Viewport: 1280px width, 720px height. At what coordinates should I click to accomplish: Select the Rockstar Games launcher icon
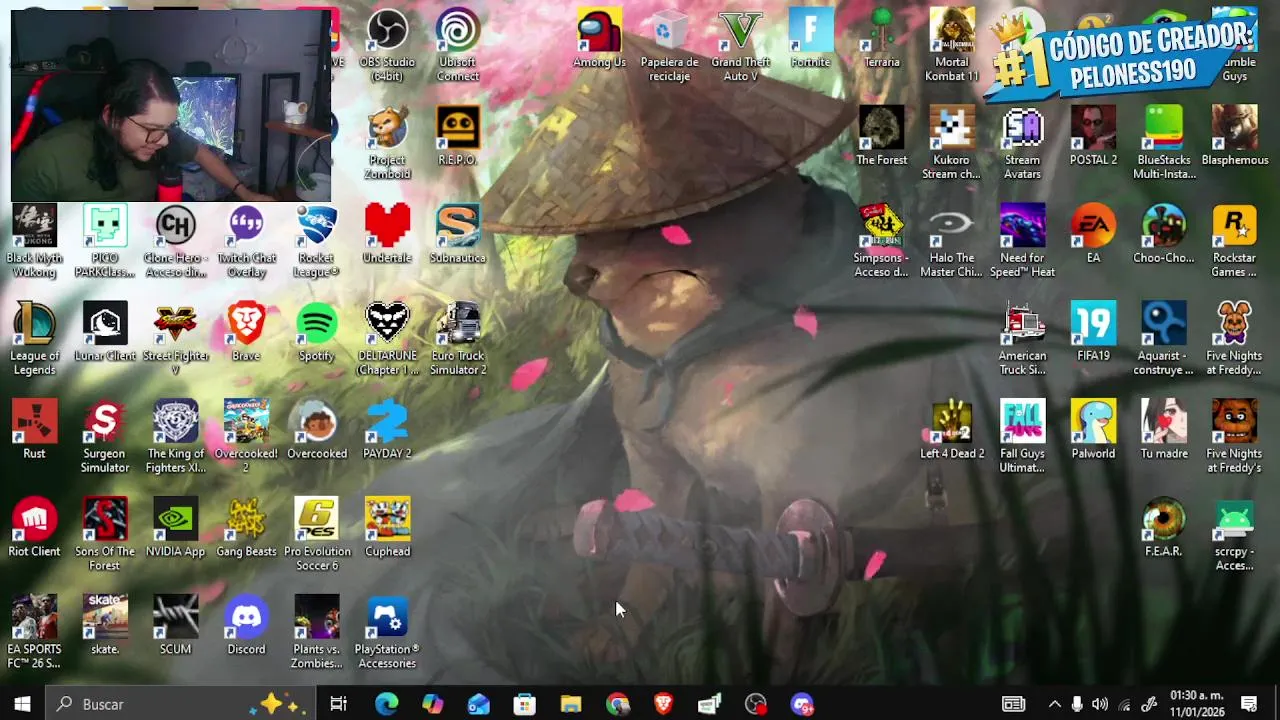point(1234,241)
